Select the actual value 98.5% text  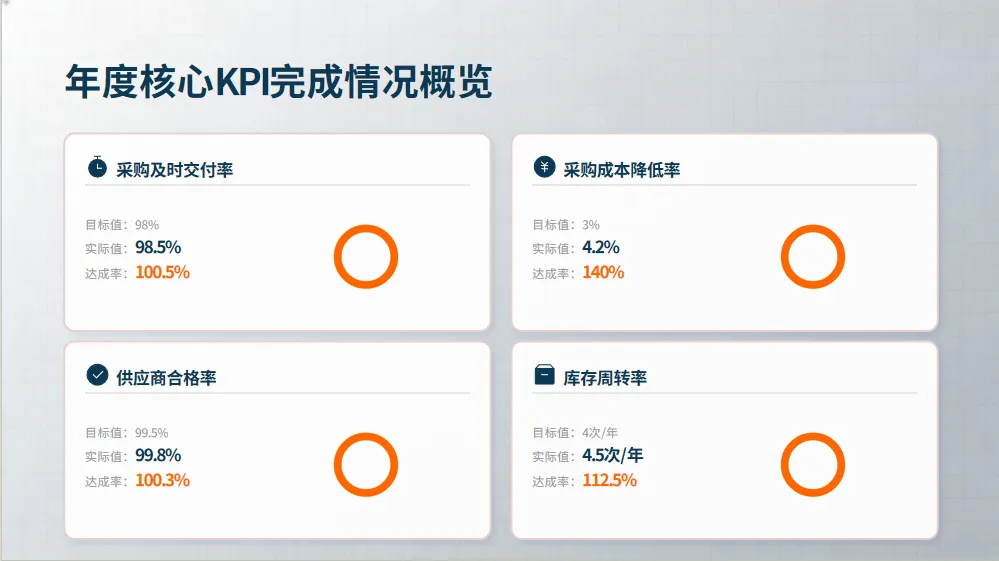click(x=158, y=247)
